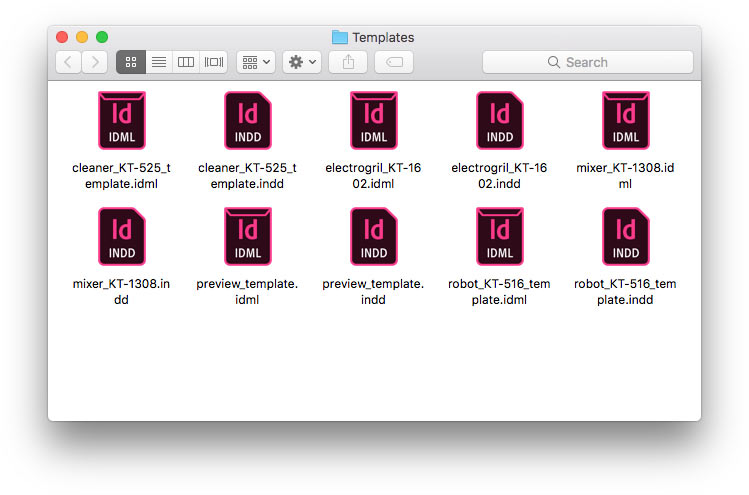Click the robot_KT-516_template.idml file icon

click(x=499, y=236)
